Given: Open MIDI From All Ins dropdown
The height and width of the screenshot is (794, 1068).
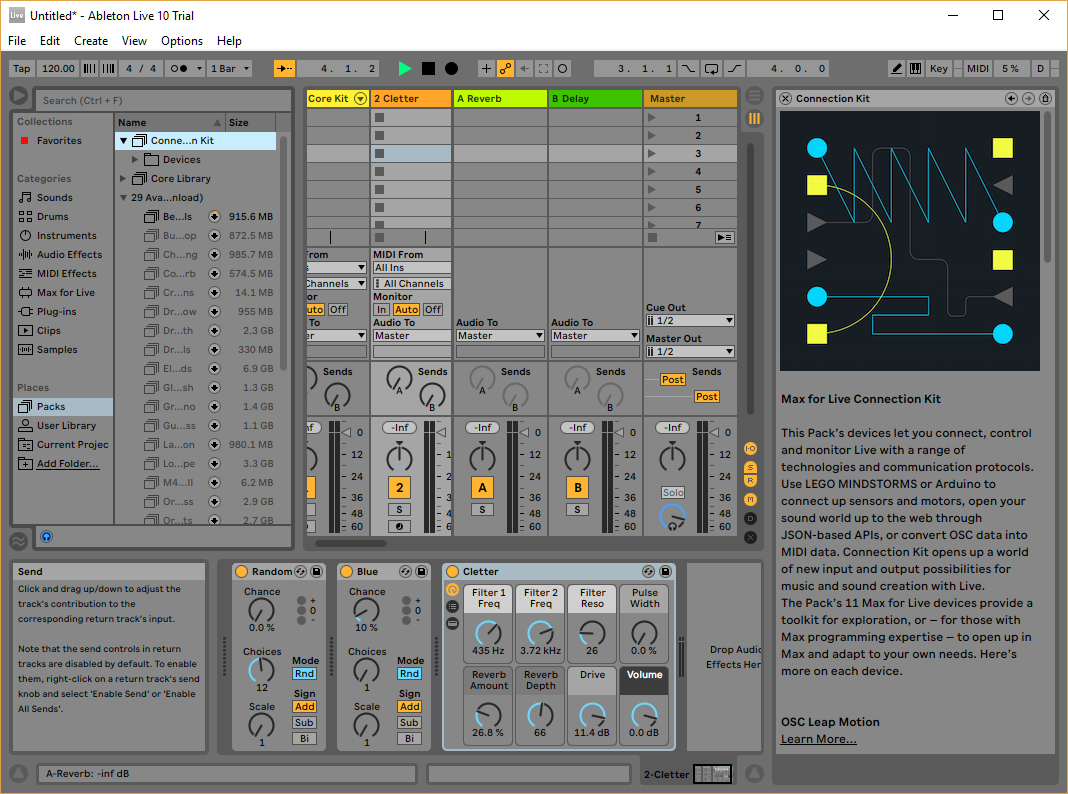Looking at the screenshot, I should click(411, 268).
